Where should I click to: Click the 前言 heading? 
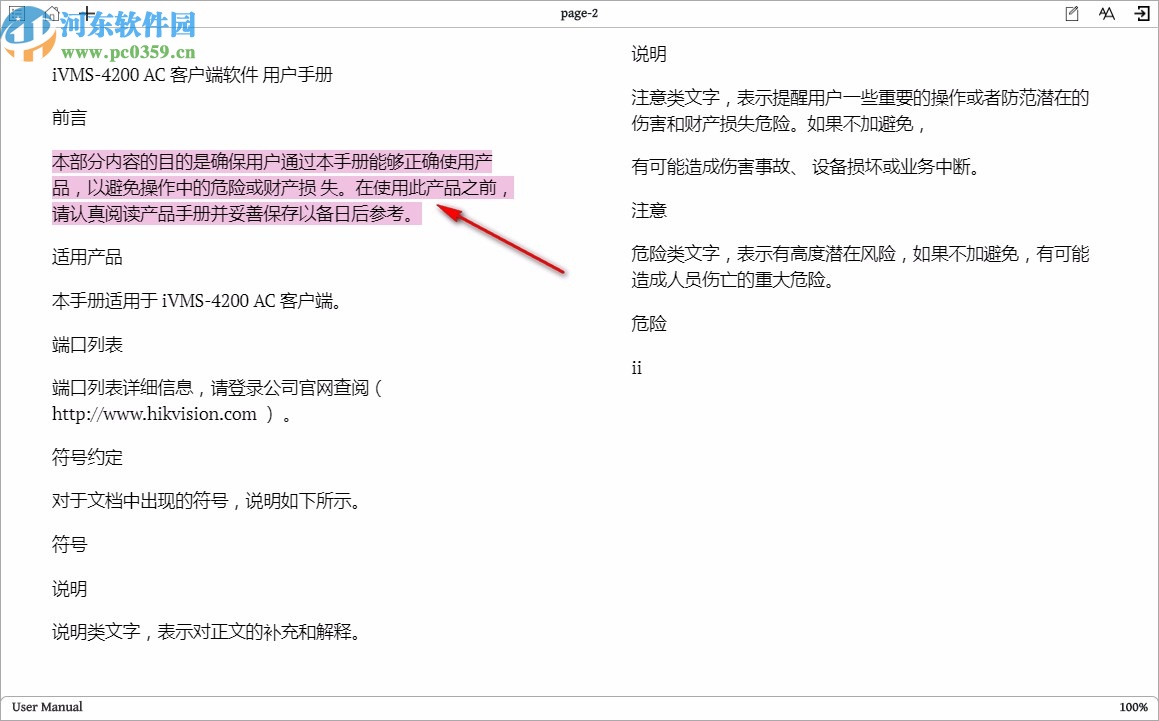pyautogui.click(x=69, y=117)
